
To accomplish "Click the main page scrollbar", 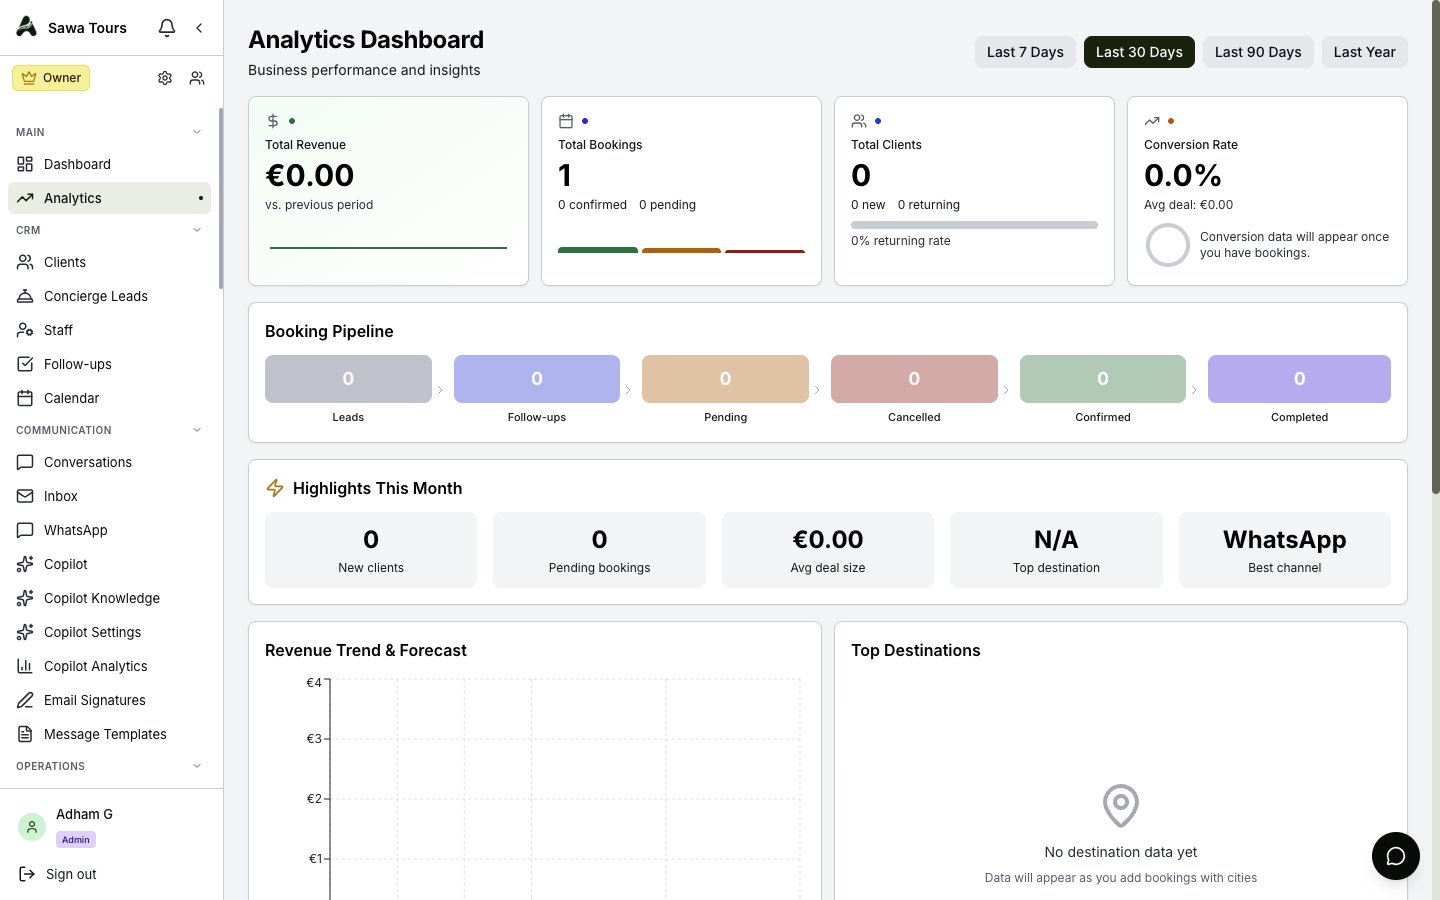I will click(1436, 248).
